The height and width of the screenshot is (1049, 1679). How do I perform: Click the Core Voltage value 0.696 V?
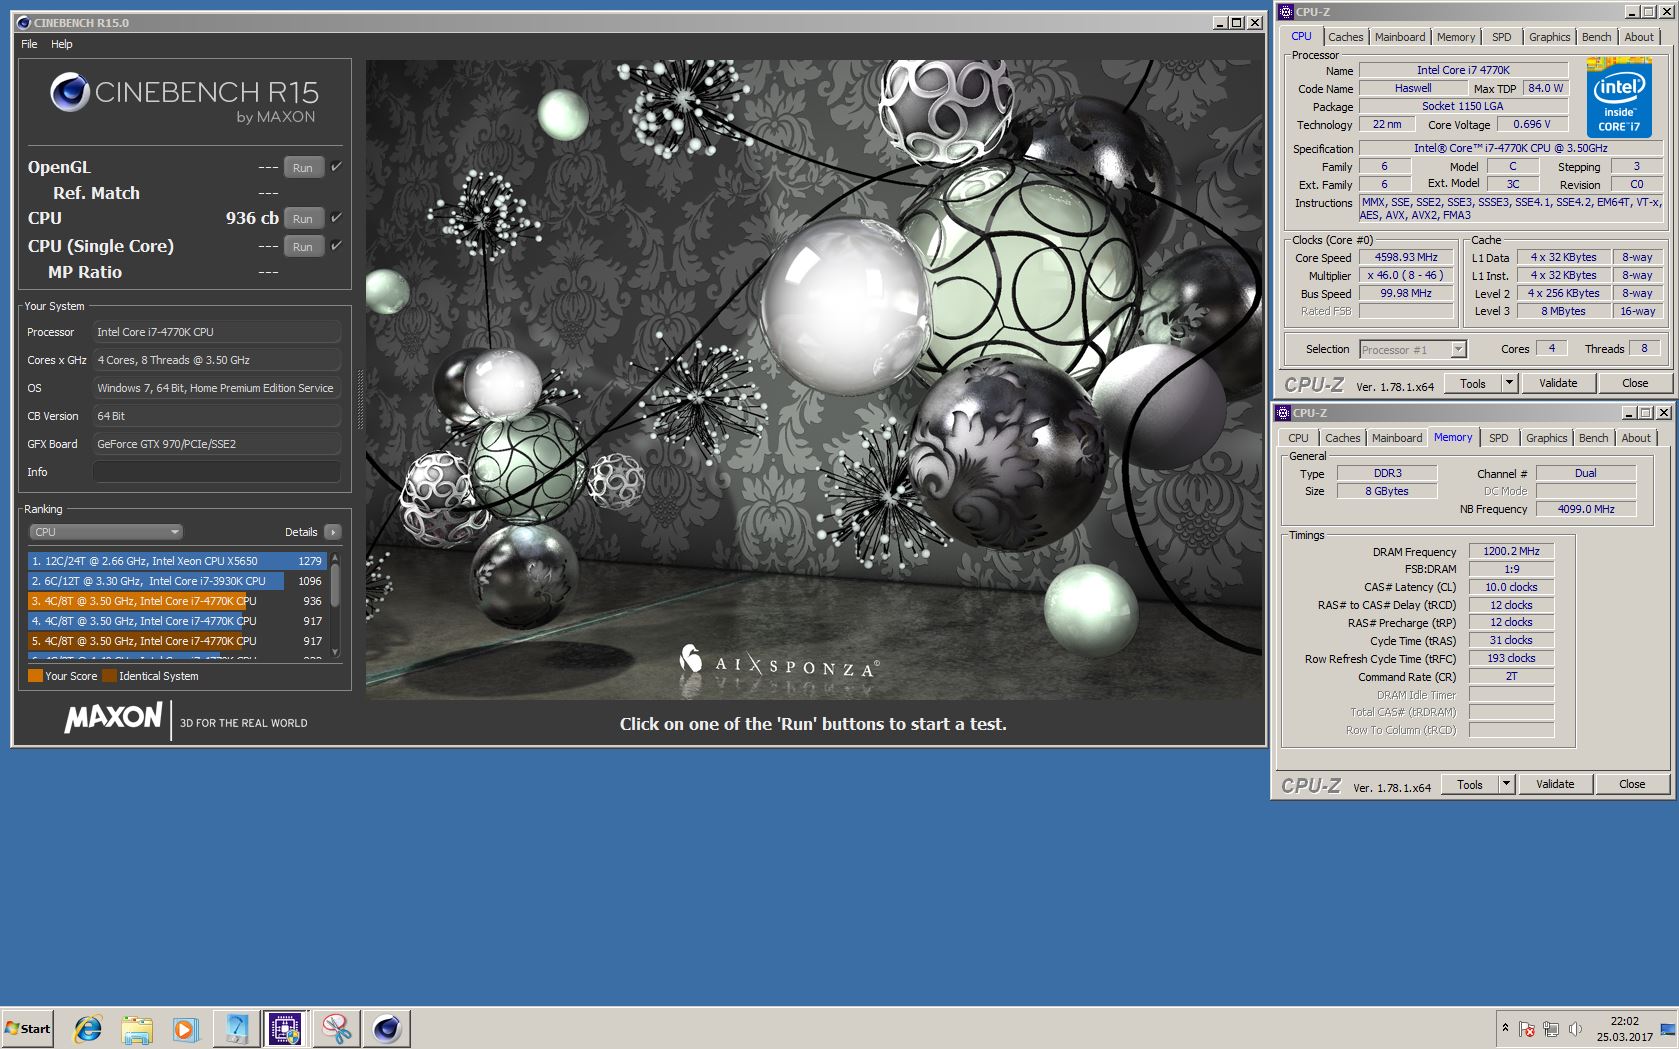point(1532,124)
